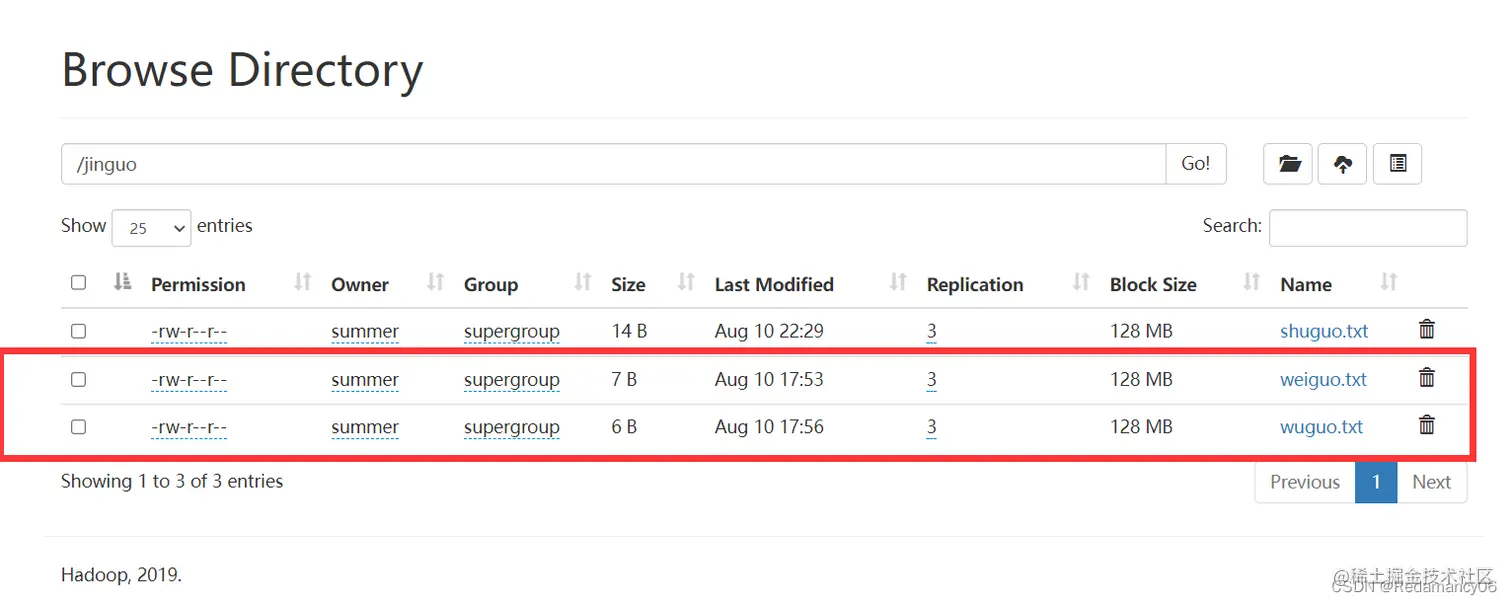Go to pagination page 1

click(1376, 482)
